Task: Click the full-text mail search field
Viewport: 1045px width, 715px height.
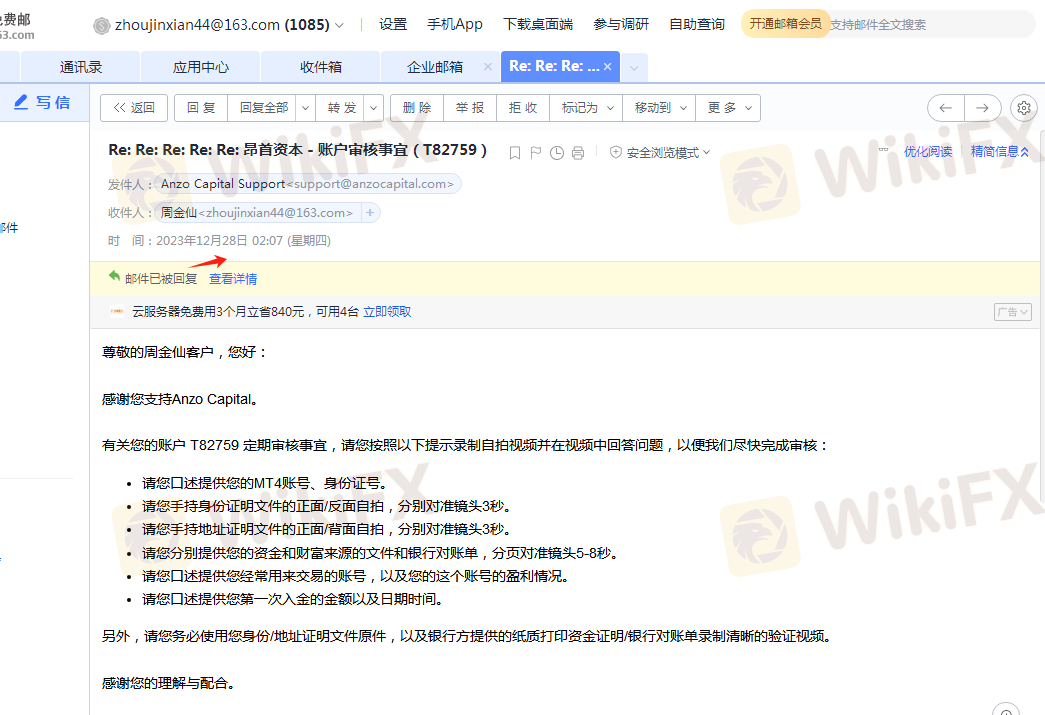Action: (930, 25)
